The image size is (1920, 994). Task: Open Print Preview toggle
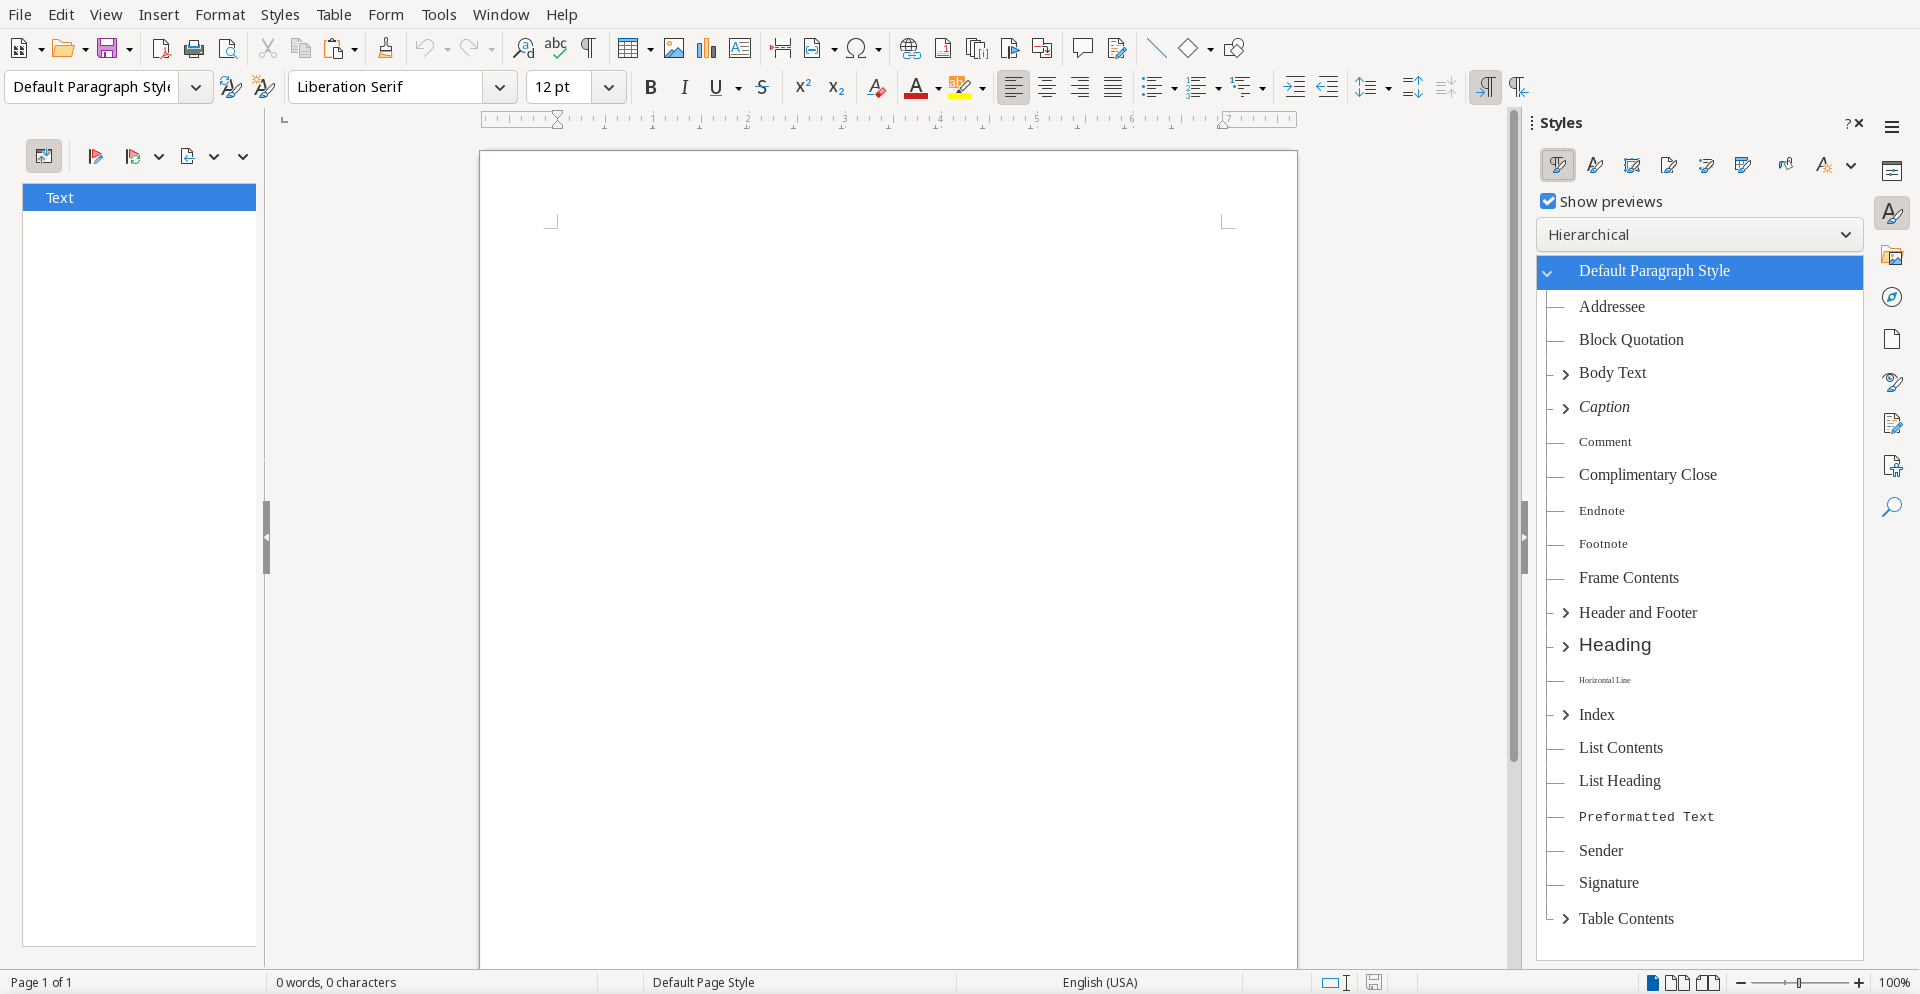pyautogui.click(x=228, y=48)
